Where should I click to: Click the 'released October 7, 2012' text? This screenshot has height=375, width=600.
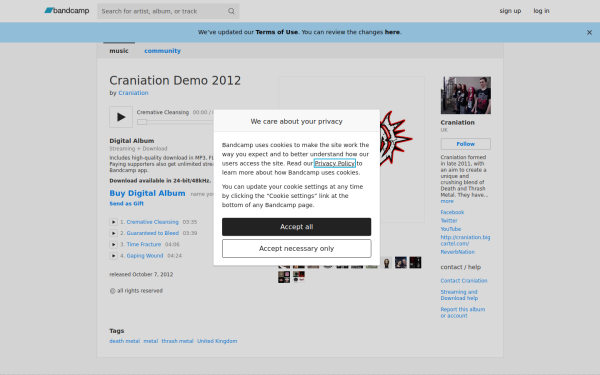(x=141, y=274)
